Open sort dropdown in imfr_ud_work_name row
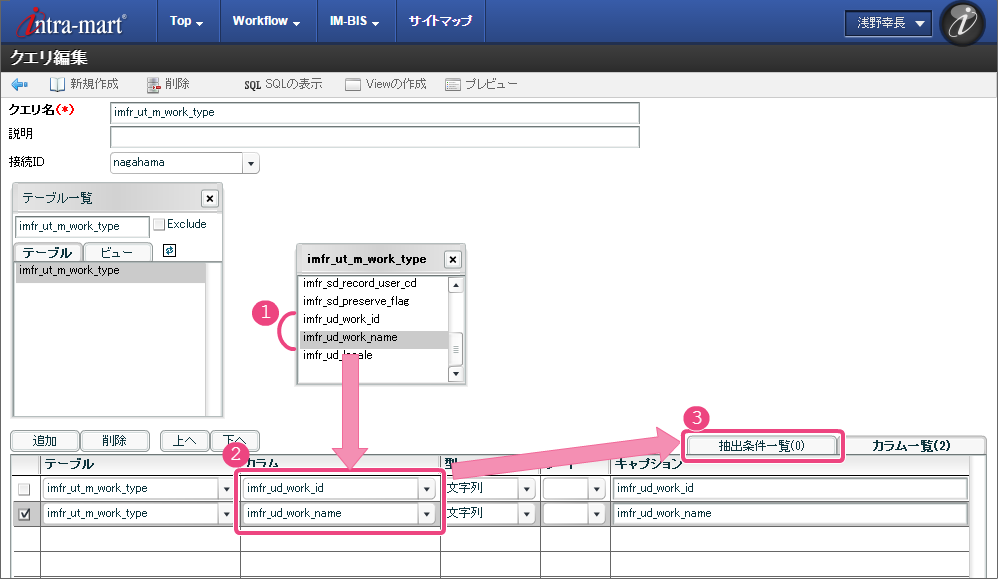The height and width of the screenshot is (579, 998). click(596, 514)
